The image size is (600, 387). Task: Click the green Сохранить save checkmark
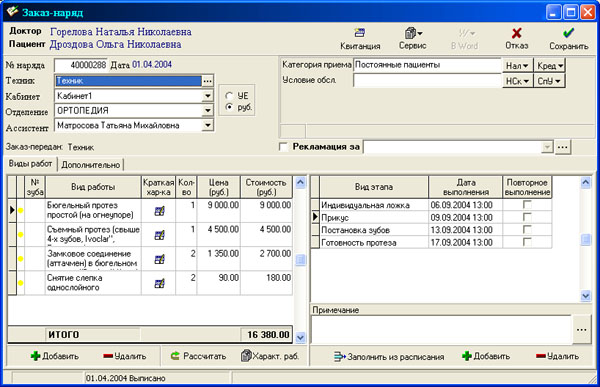(x=568, y=33)
